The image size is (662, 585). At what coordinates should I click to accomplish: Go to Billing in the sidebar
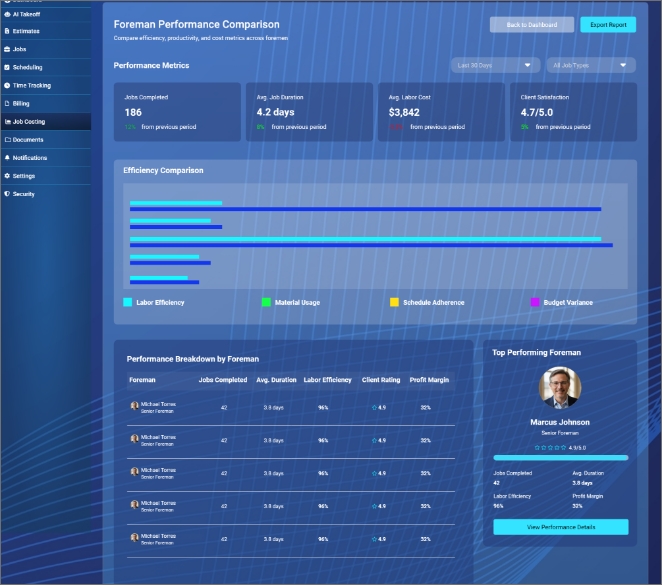tap(46, 104)
